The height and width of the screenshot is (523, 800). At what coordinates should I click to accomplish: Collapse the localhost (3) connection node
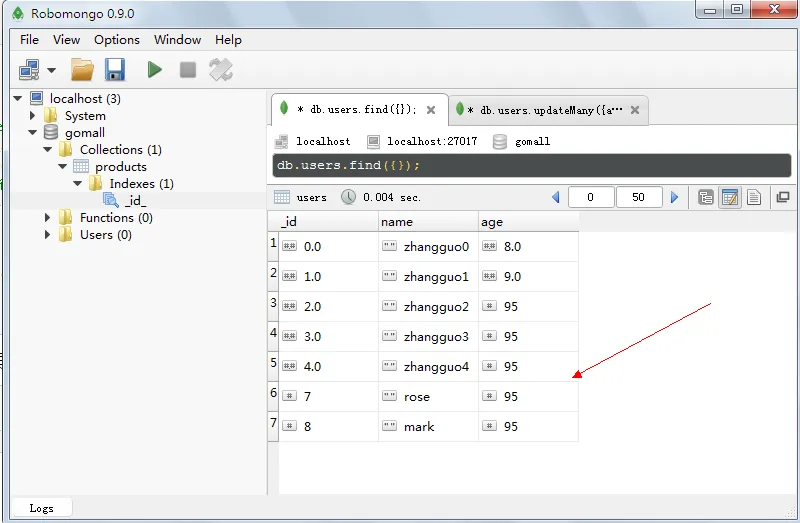pos(18,98)
